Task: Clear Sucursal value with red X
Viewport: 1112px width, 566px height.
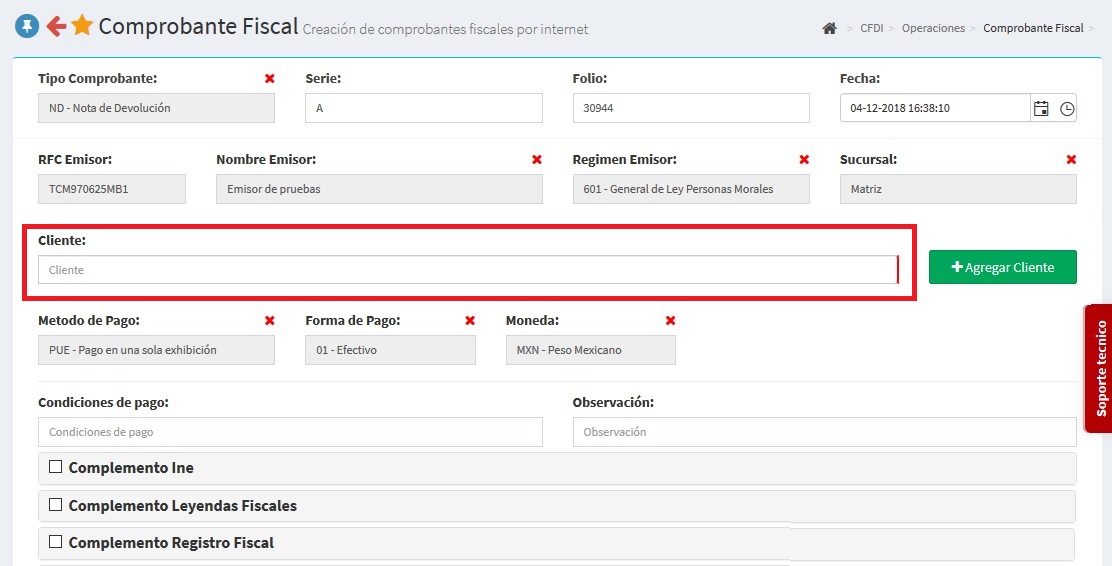Action: (x=1071, y=160)
